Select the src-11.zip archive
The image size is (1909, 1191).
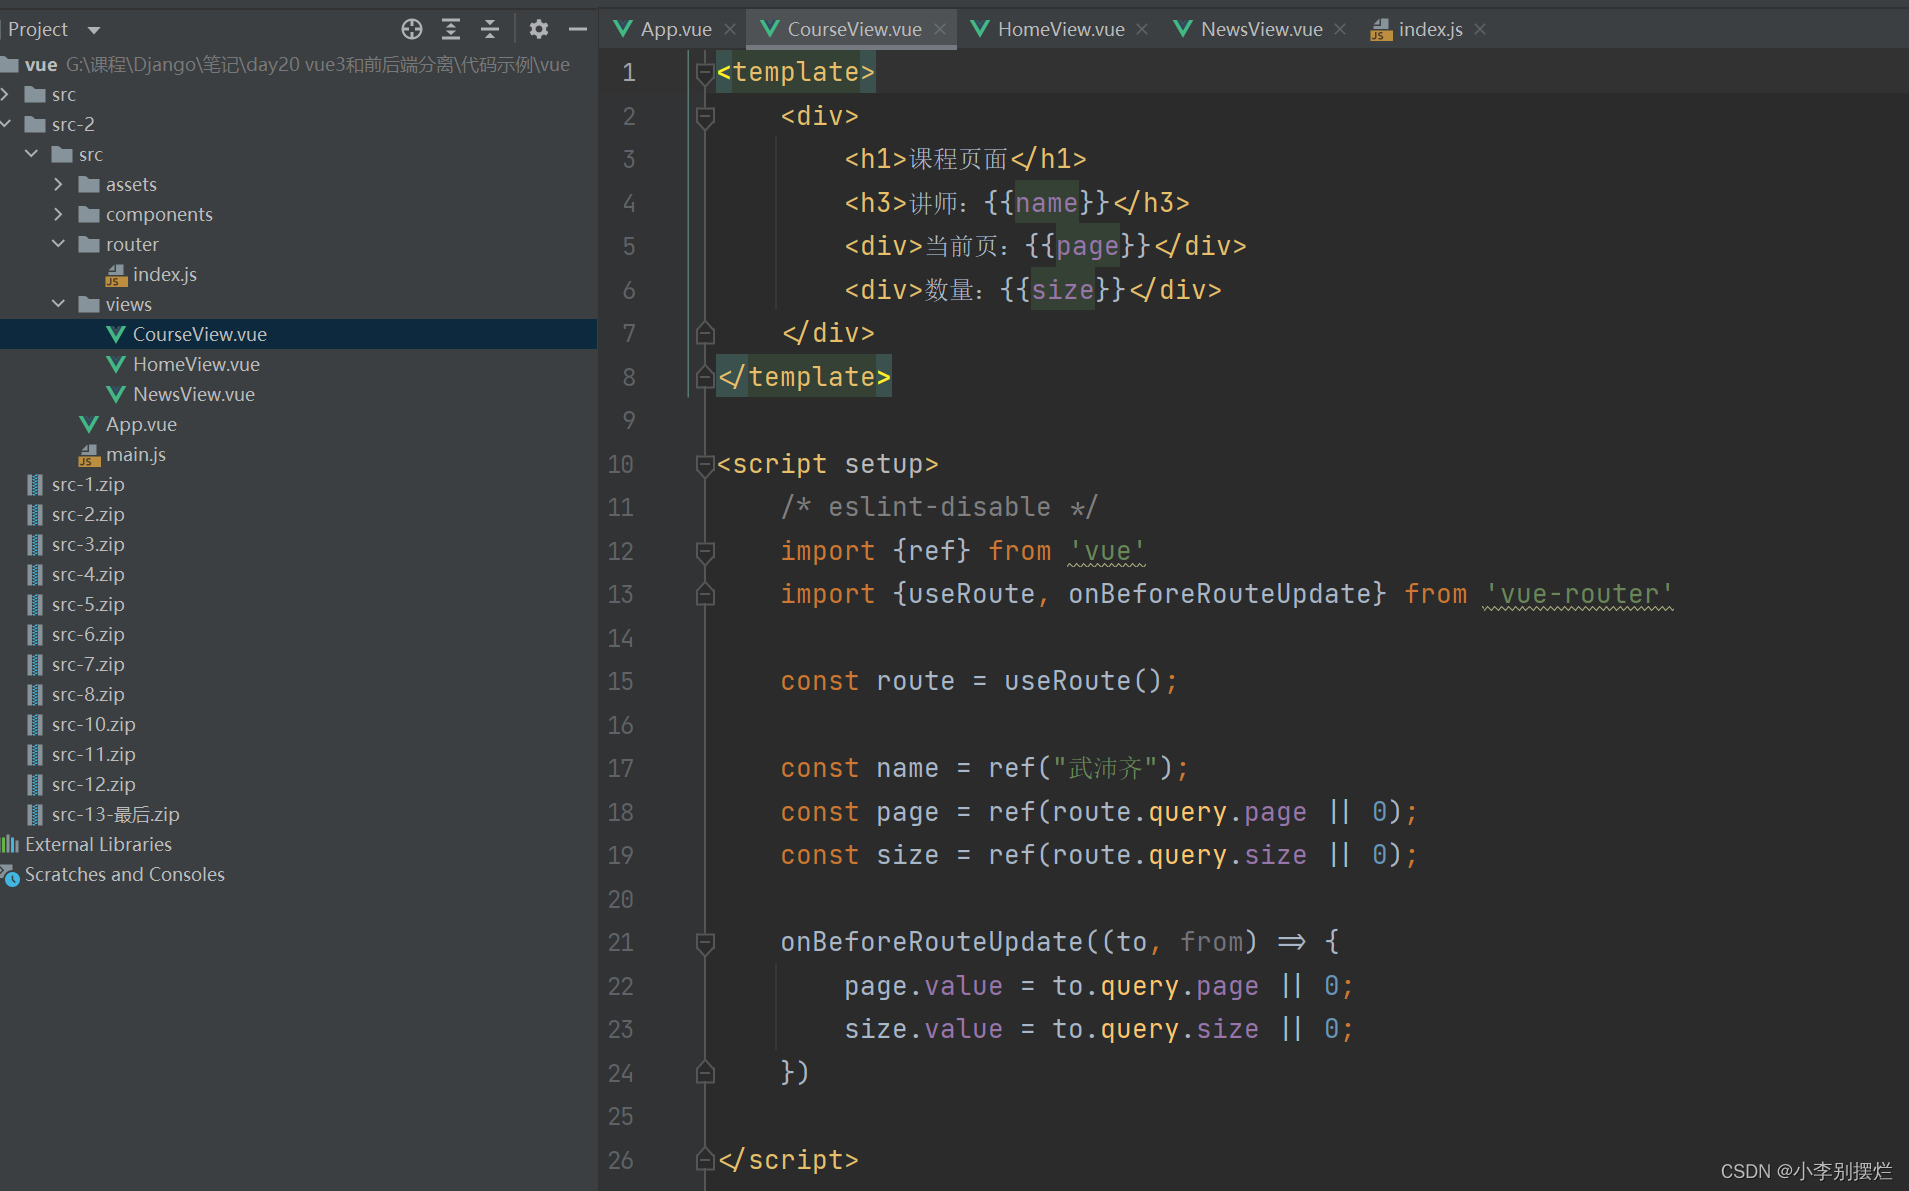[298, 754]
